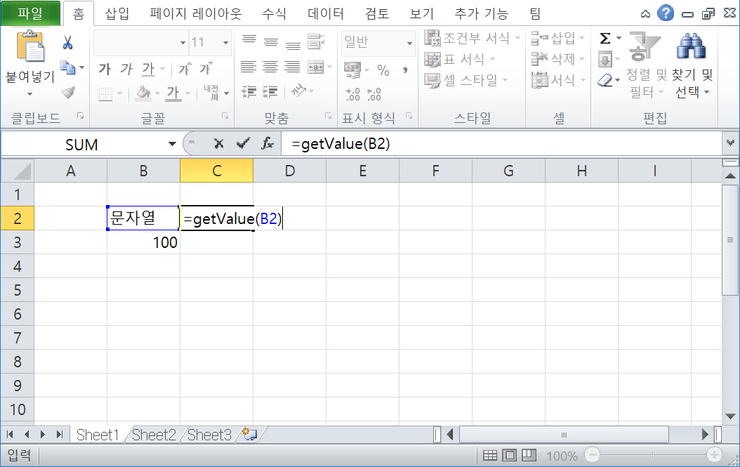
Task: Open Insert Function fx dialog
Action: click(267, 144)
